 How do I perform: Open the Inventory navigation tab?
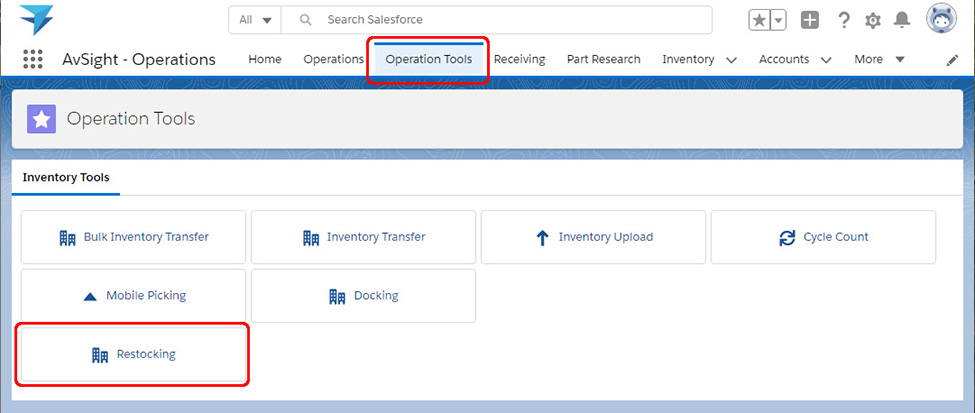(x=688, y=59)
